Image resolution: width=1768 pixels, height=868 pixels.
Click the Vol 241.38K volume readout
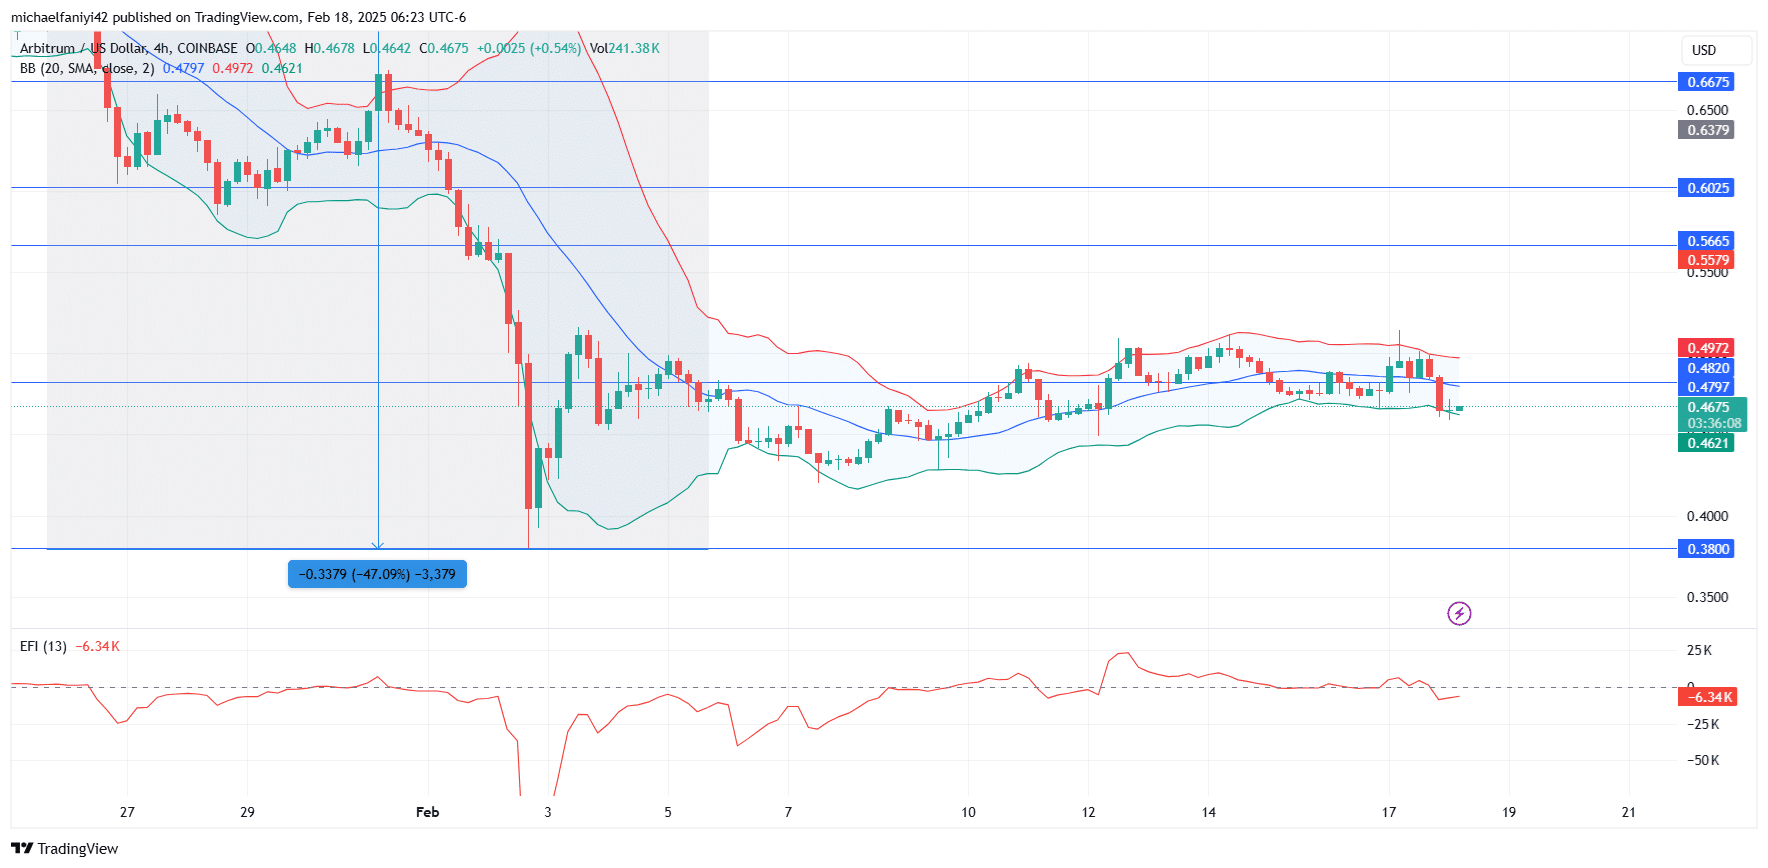(x=624, y=48)
